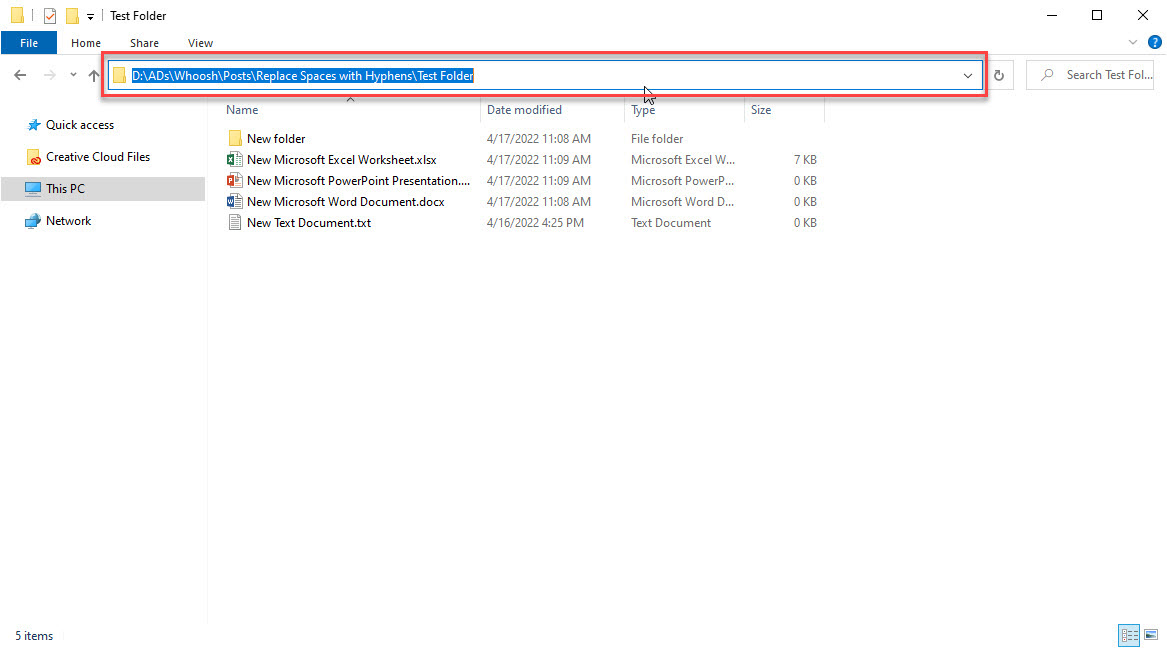Screen dimensions: 1167x648
Task: Open New Microsoft Excel Worksheet.xlsx
Action: (x=342, y=159)
